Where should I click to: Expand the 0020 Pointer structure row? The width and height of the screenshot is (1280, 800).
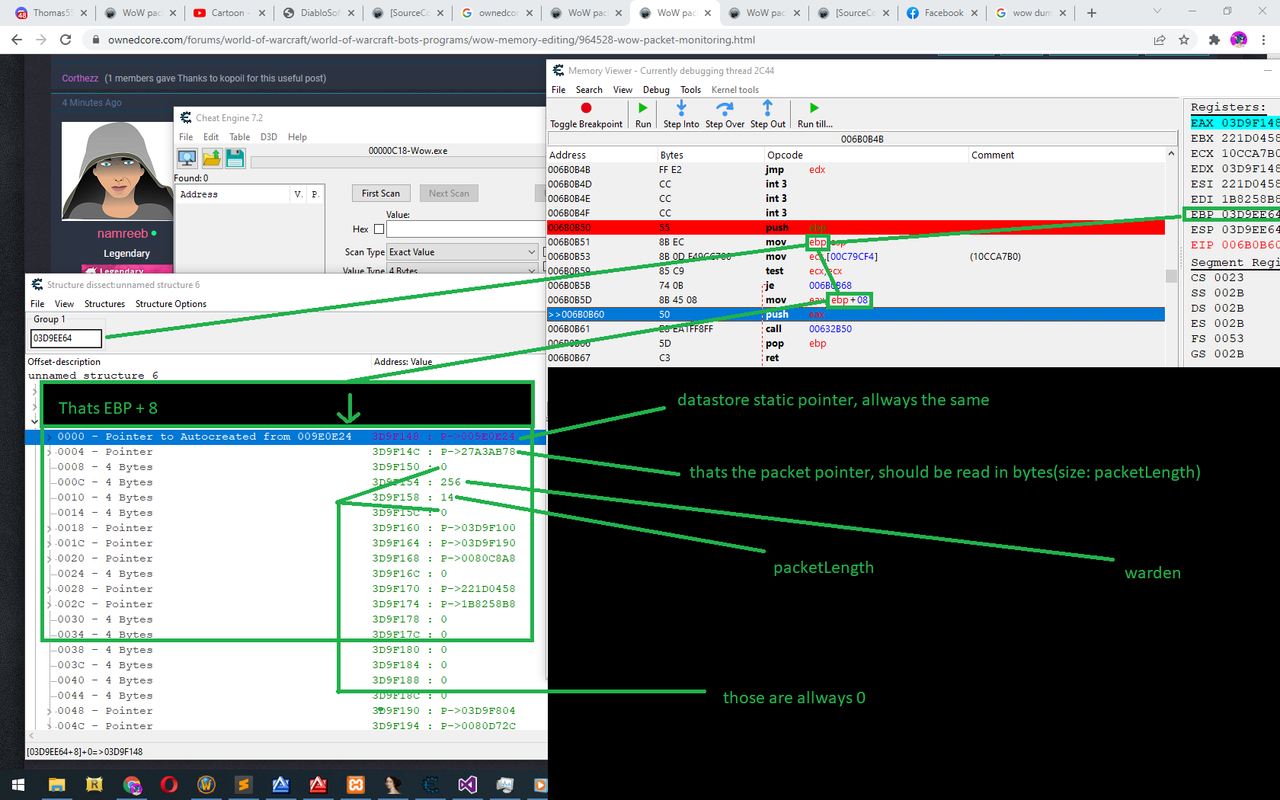click(x=47, y=558)
